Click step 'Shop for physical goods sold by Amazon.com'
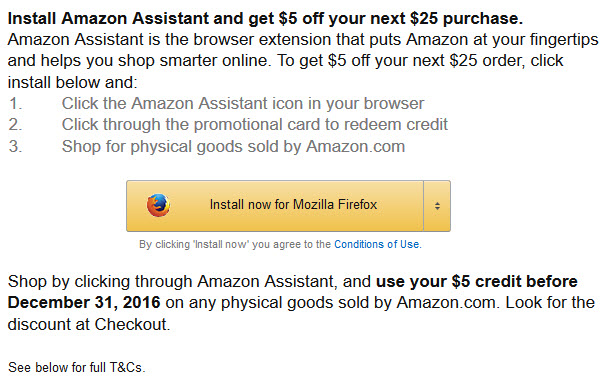 click(x=233, y=147)
